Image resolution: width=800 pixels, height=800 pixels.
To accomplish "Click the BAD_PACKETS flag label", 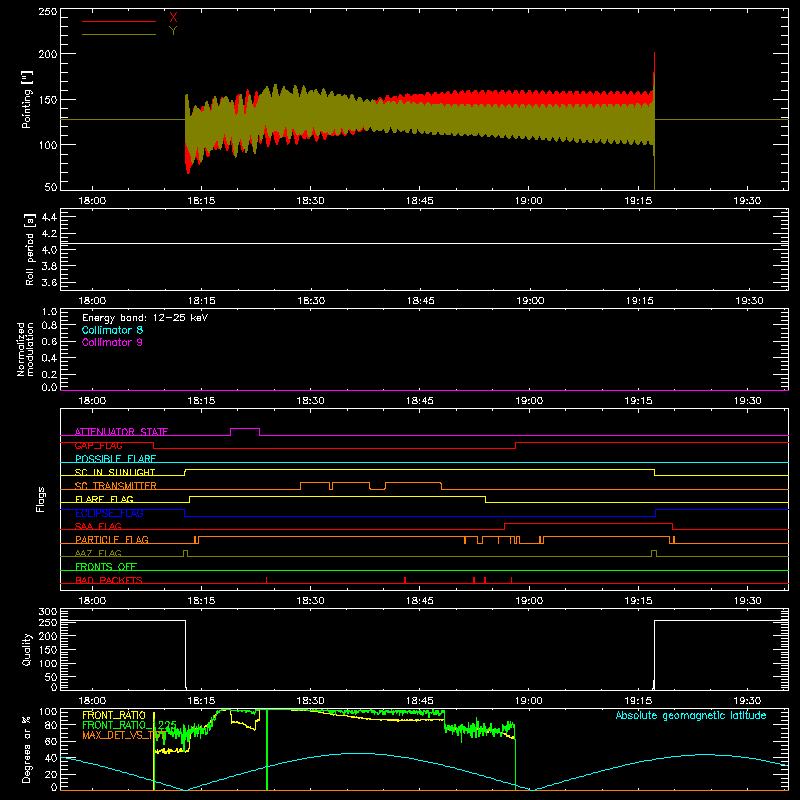I will coord(109,580).
